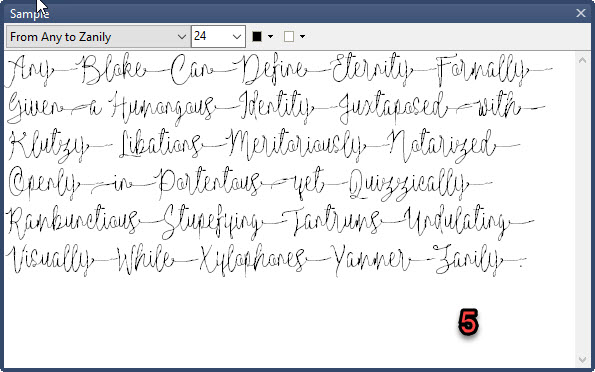
Task: Place cursor in the word 'Eternity'
Action: pos(372,69)
